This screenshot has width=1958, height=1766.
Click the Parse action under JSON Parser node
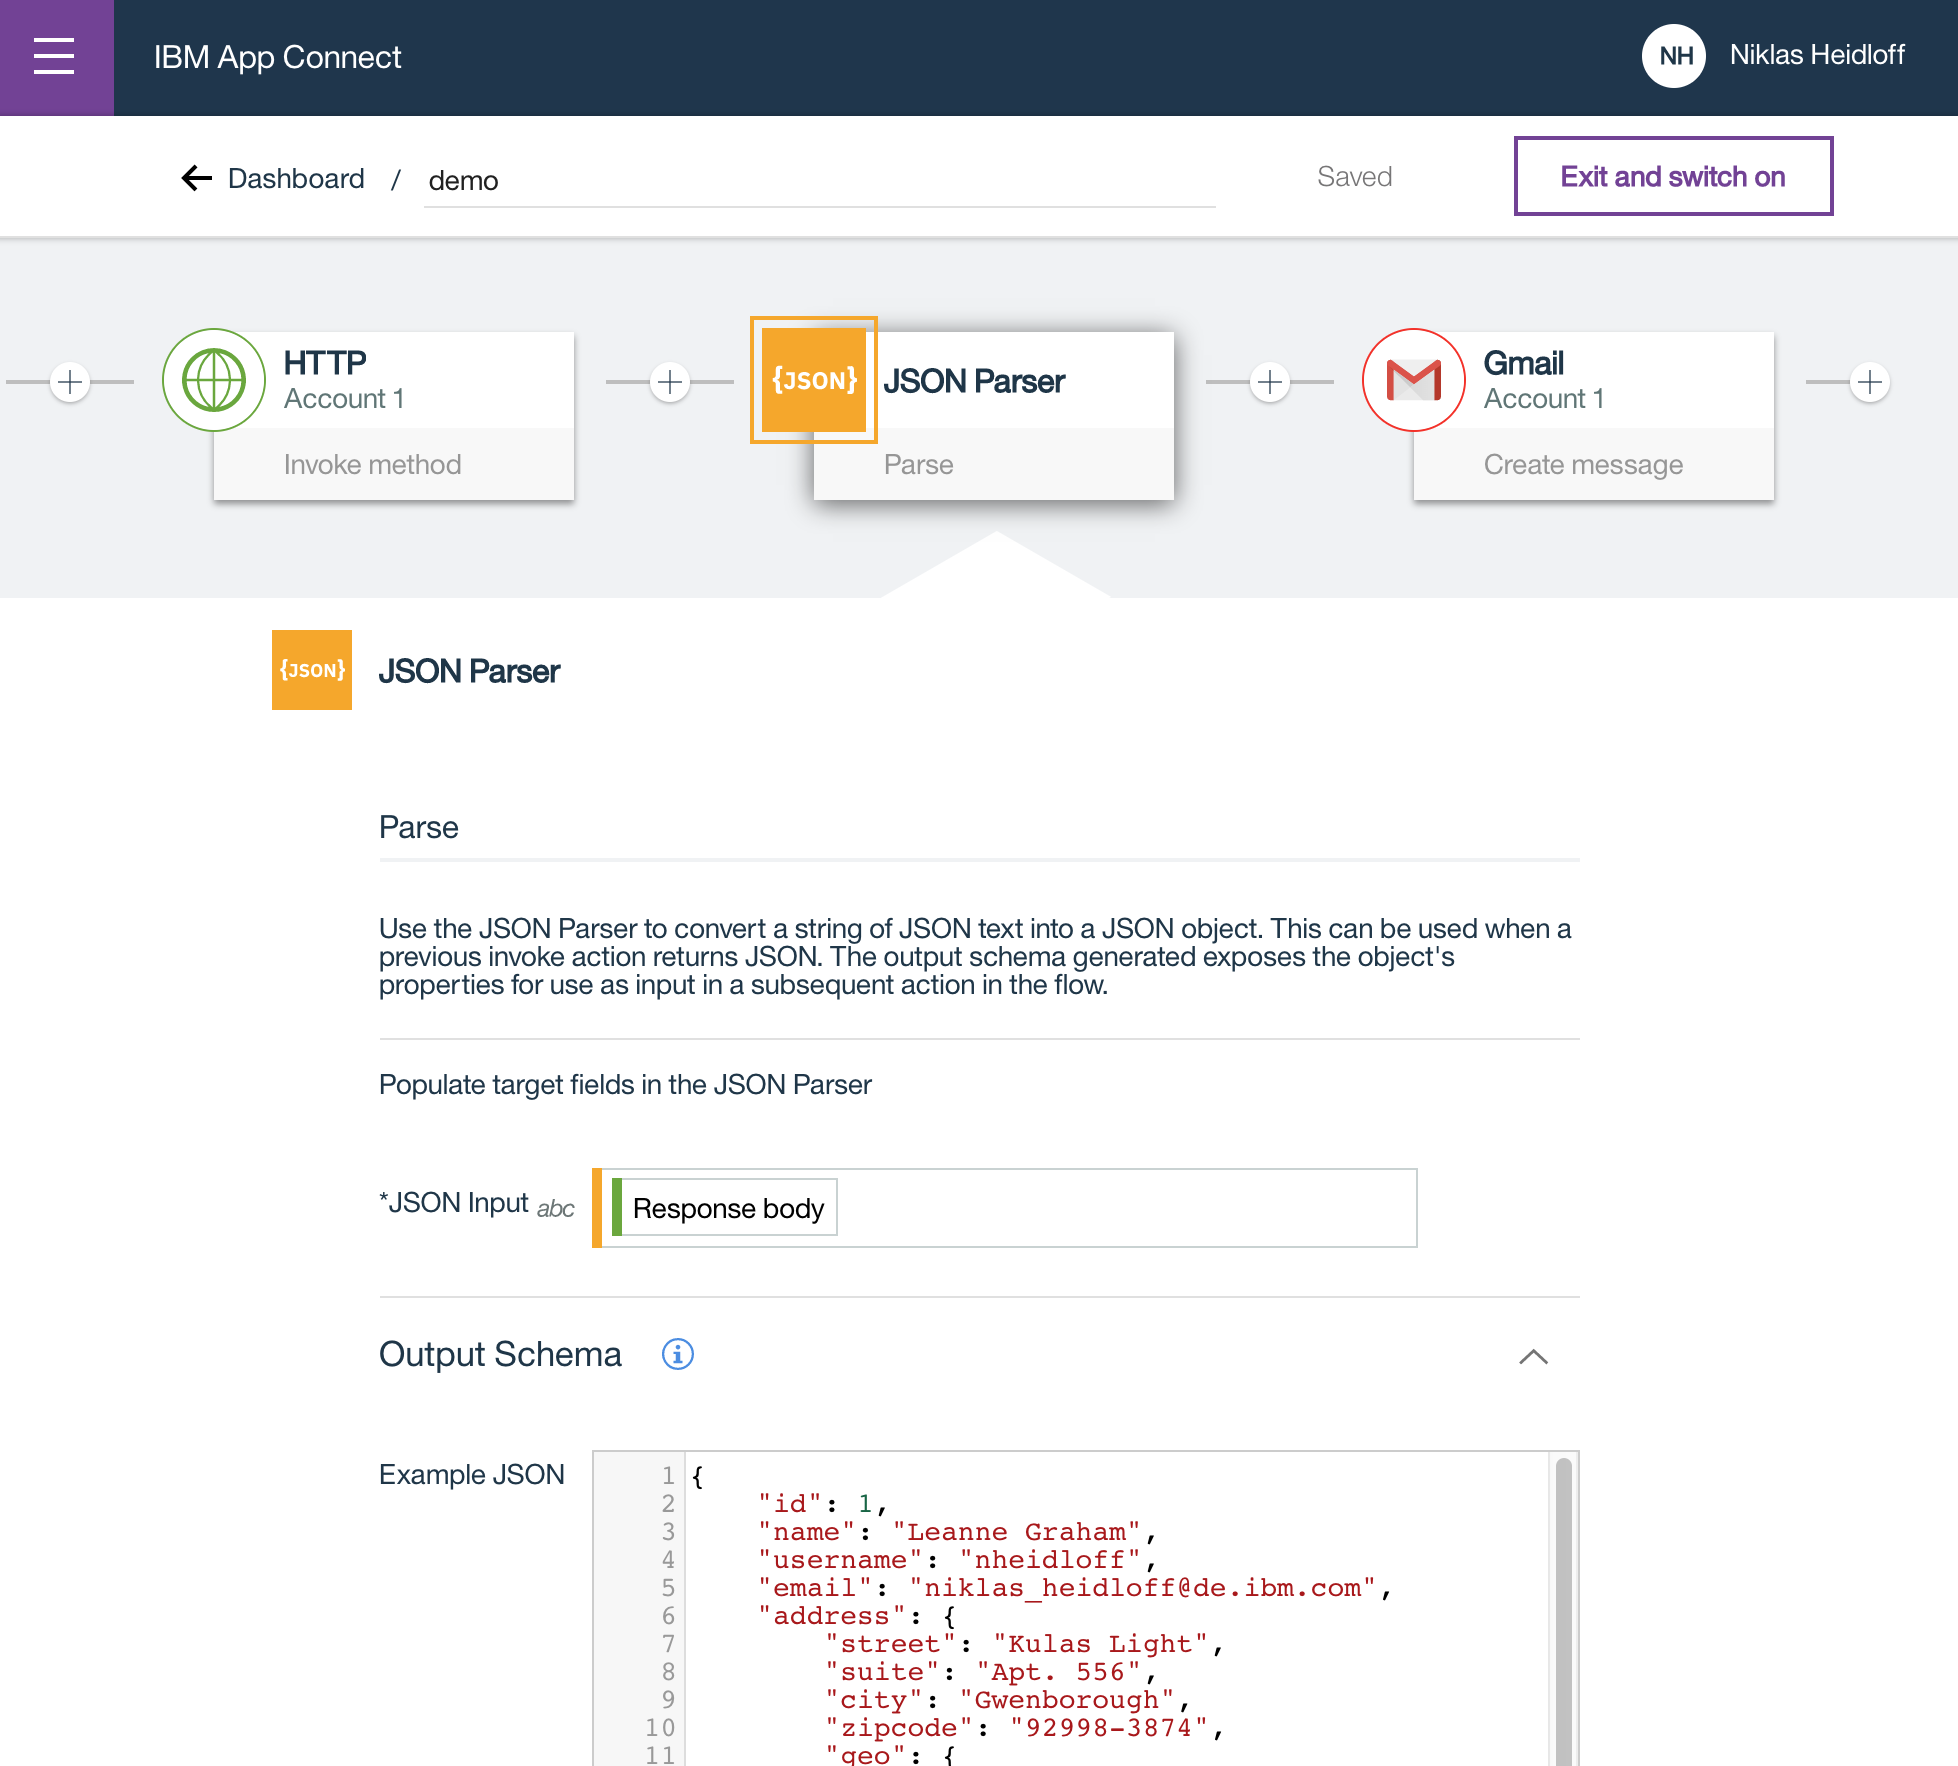pos(918,464)
